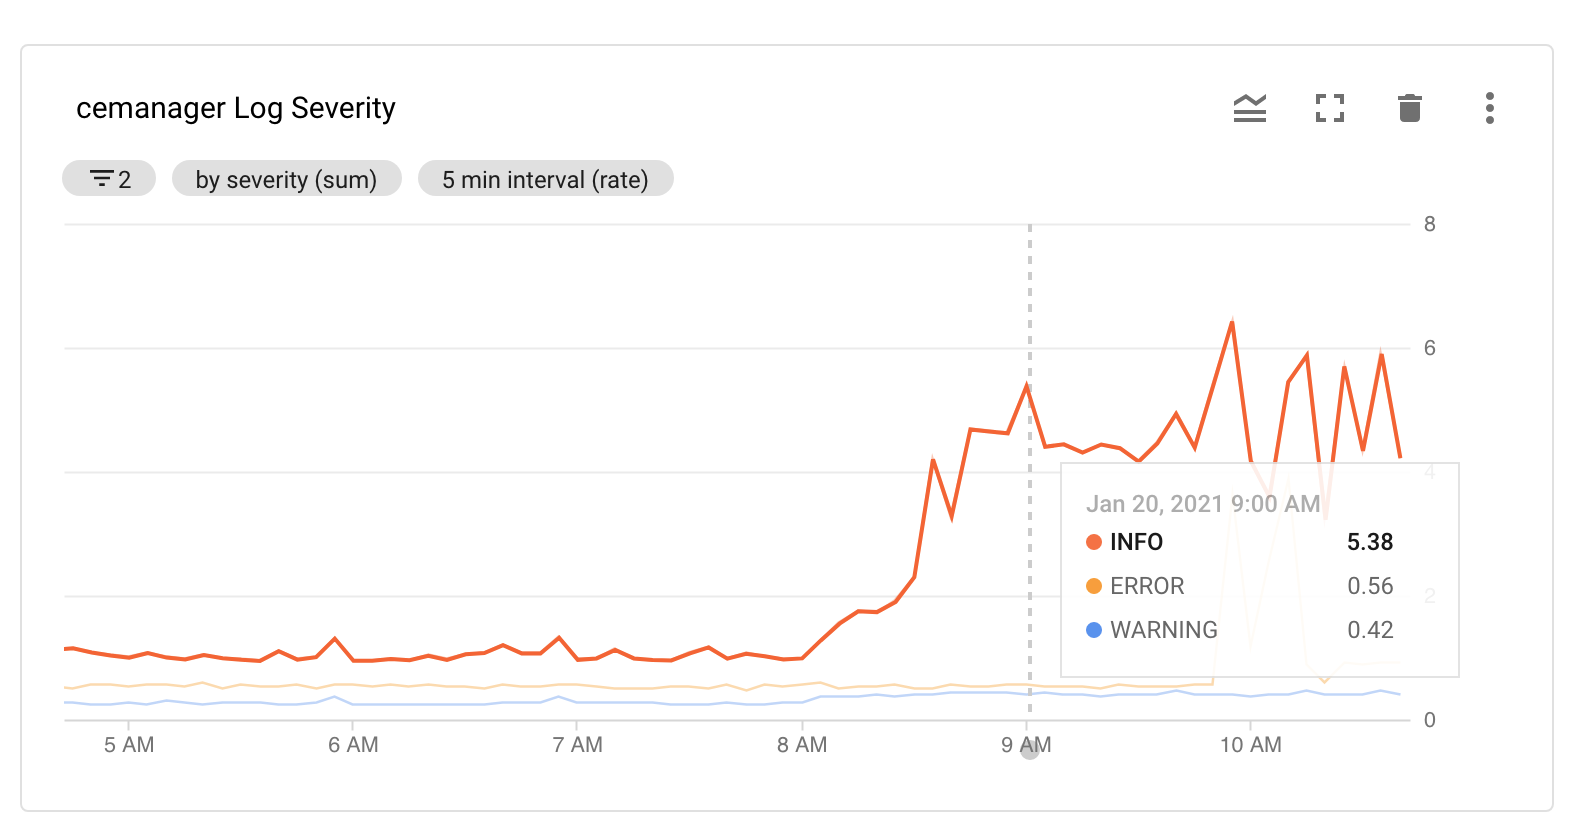Screen dimensions: 1580x838
Task: Click the 'cemanager Log Severity' chart title
Action: coord(236,108)
